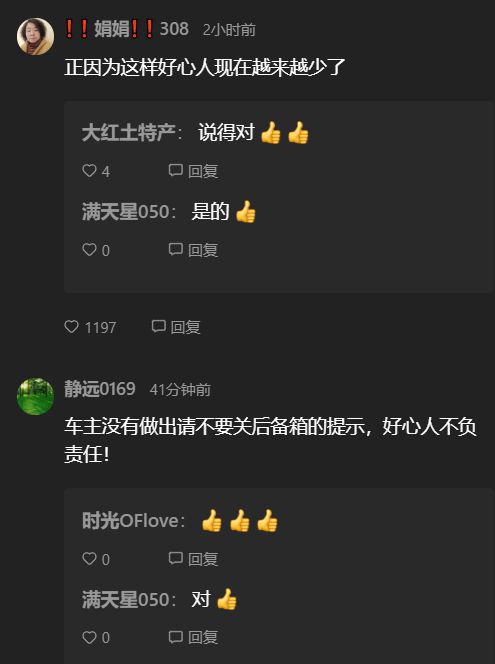495x664 pixels.
Task: Click reply bubble icon under 时光OFlove's comment
Action: pos(175,558)
